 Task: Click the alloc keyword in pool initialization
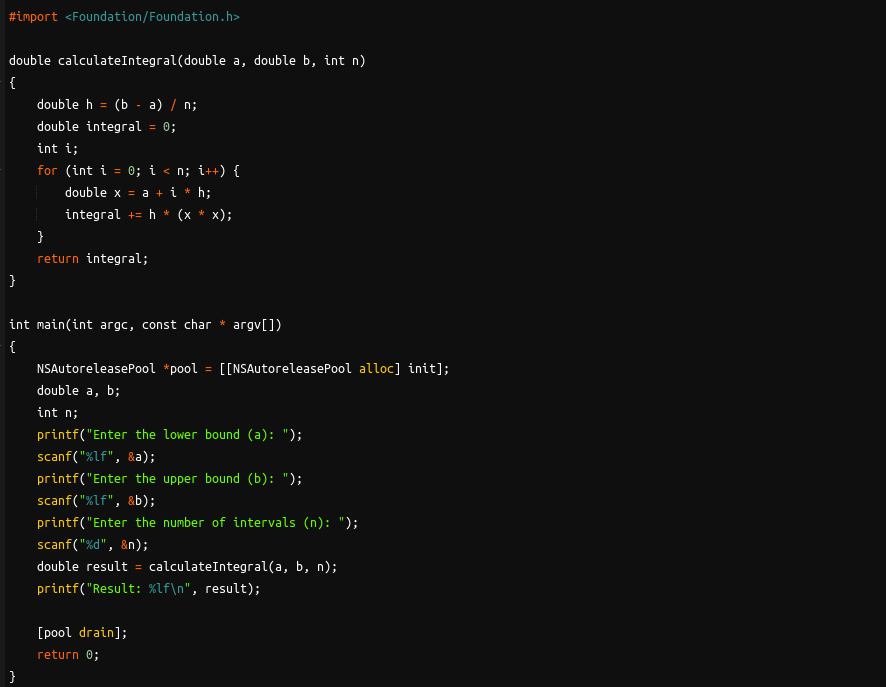click(376, 368)
